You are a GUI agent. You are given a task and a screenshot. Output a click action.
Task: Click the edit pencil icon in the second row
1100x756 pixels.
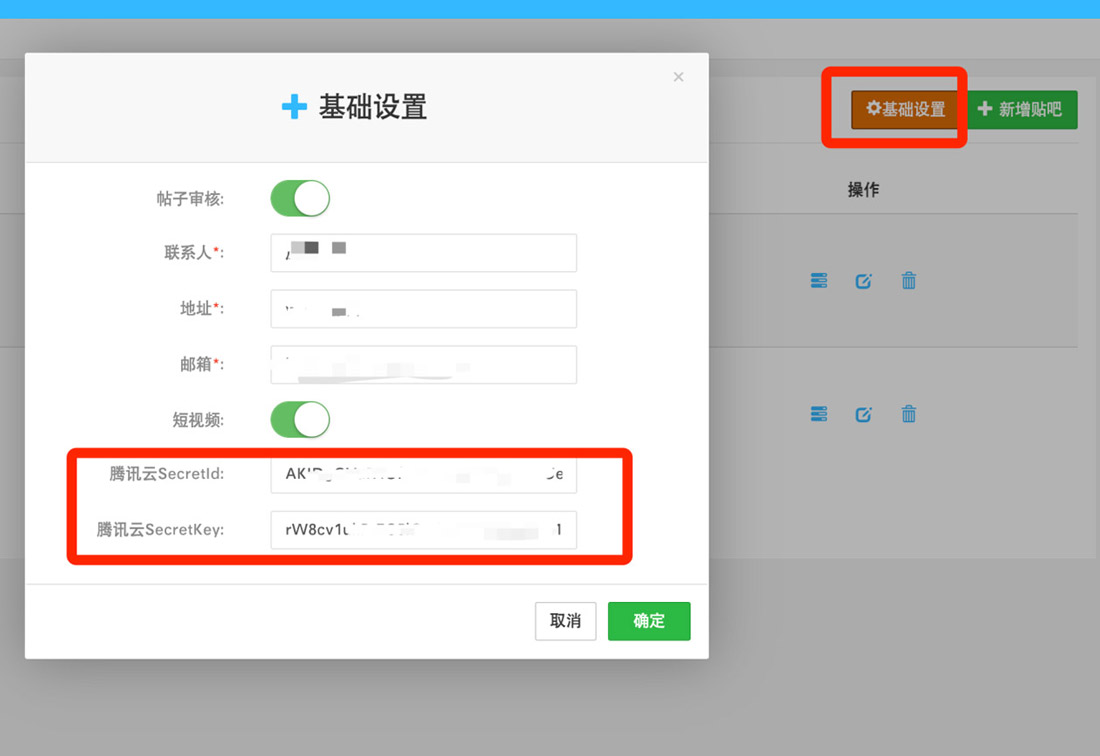[x=863, y=414]
